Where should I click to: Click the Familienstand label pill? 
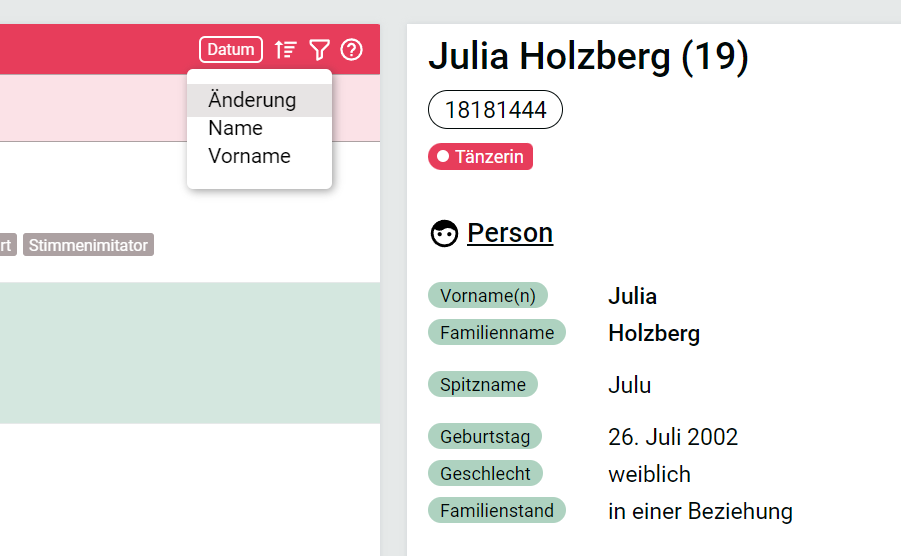[x=497, y=510]
